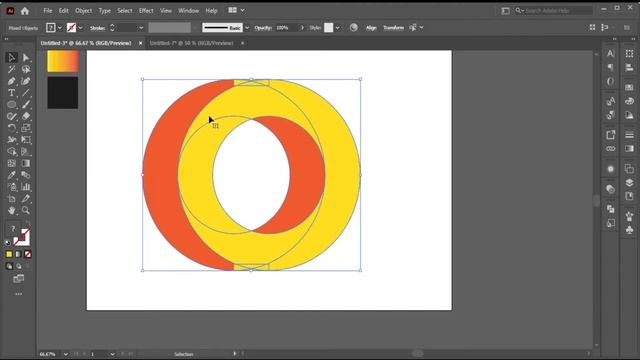Reset to default fill and stroke
The image size is (640, 360).
click(x=7, y=242)
